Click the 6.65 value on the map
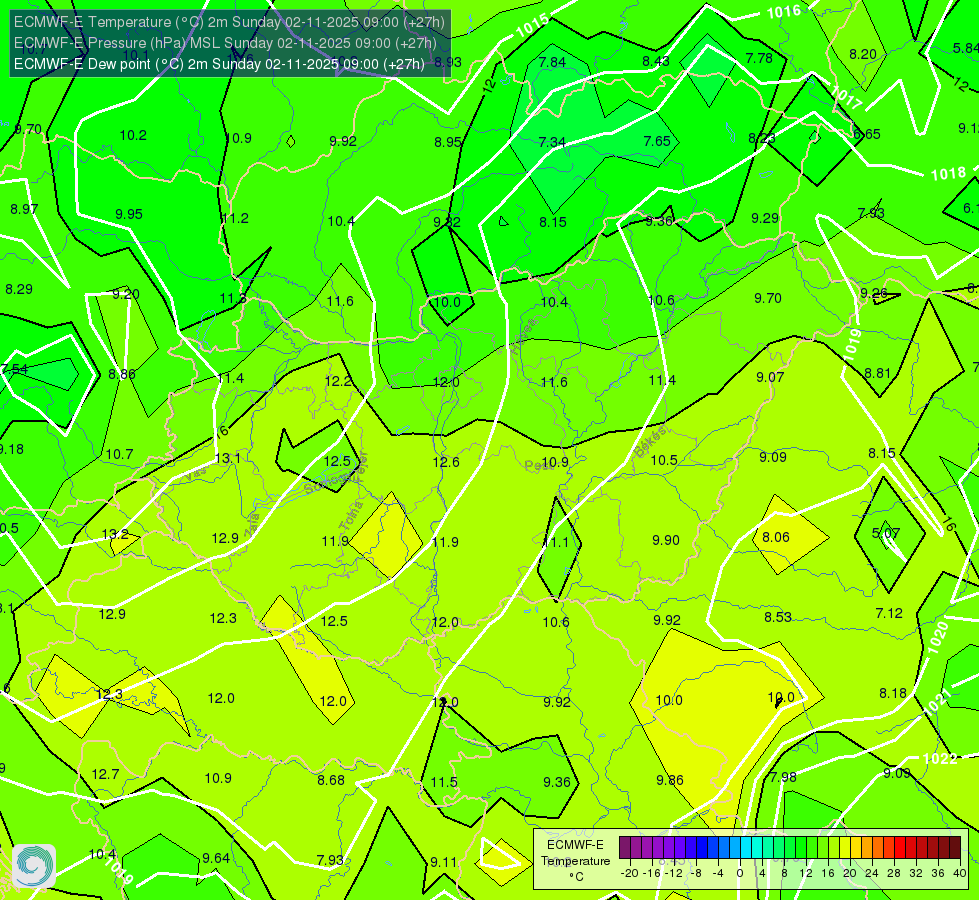 (867, 134)
